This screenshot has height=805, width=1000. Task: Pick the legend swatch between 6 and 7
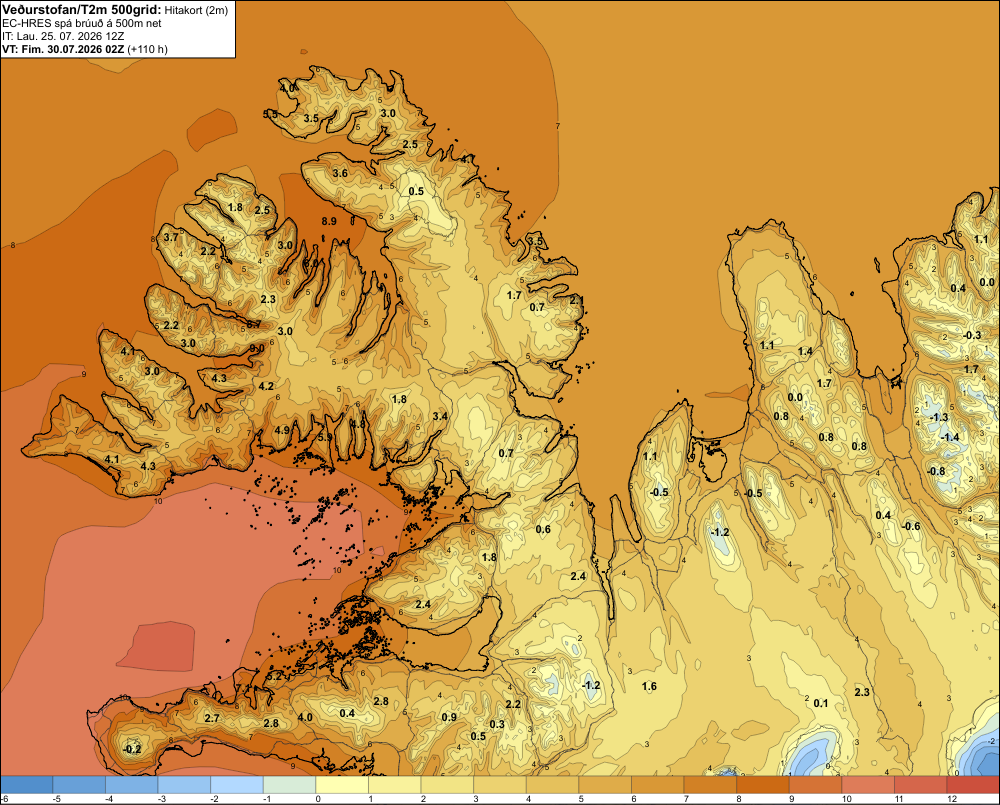(658, 784)
